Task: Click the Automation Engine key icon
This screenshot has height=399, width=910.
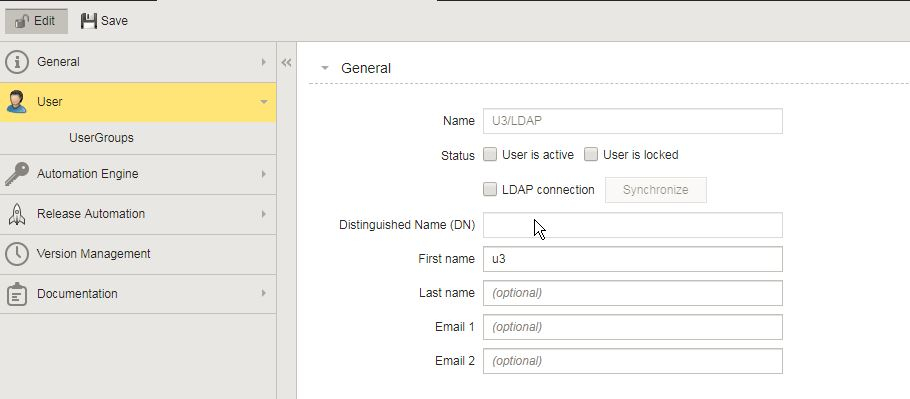Action: tap(17, 174)
